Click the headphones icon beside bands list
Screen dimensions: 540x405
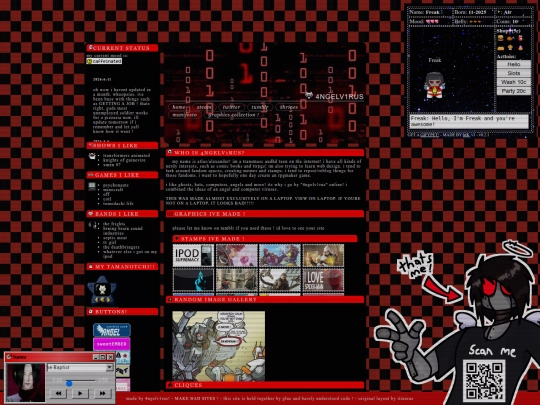click(x=92, y=225)
